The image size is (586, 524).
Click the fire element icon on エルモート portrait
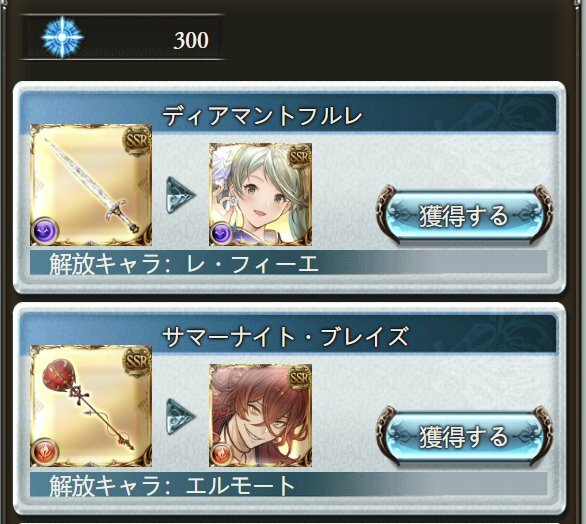(x=221, y=454)
